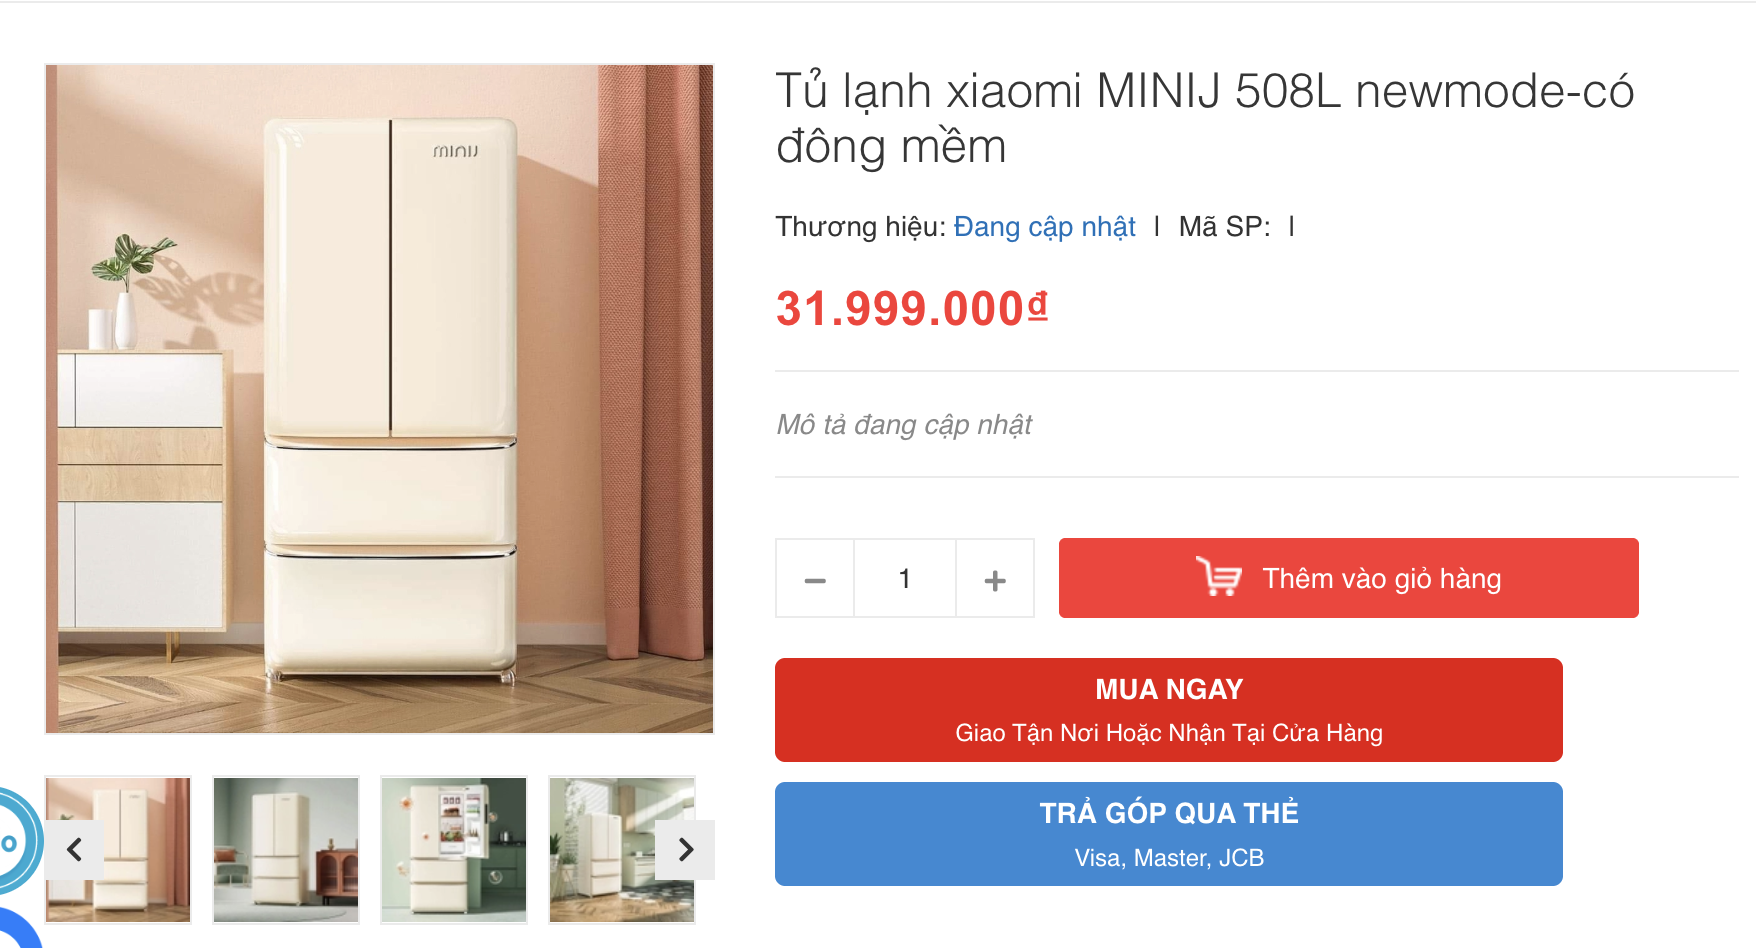
Task: Click the minus icon to decrease quantity
Action: (814, 578)
